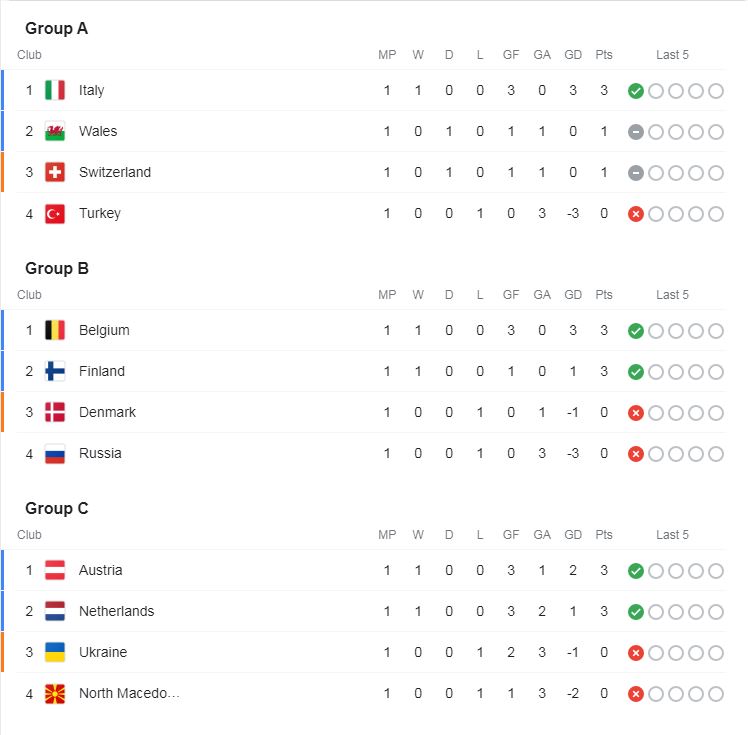Viewport: 748px width, 735px height.
Task: Click the Denmark flag icon
Action: coord(54,412)
